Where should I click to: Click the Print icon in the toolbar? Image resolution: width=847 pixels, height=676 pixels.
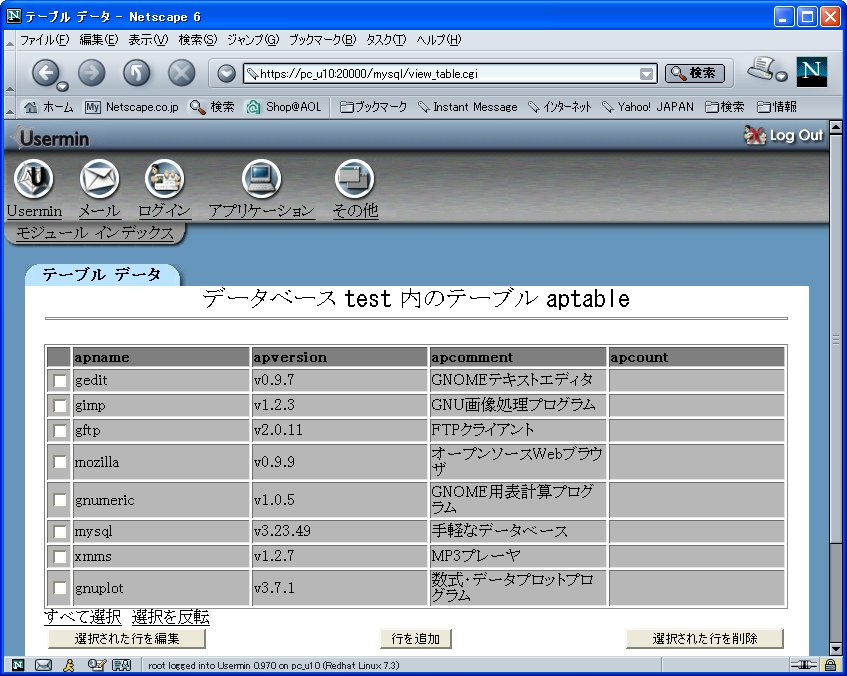(x=761, y=69)
